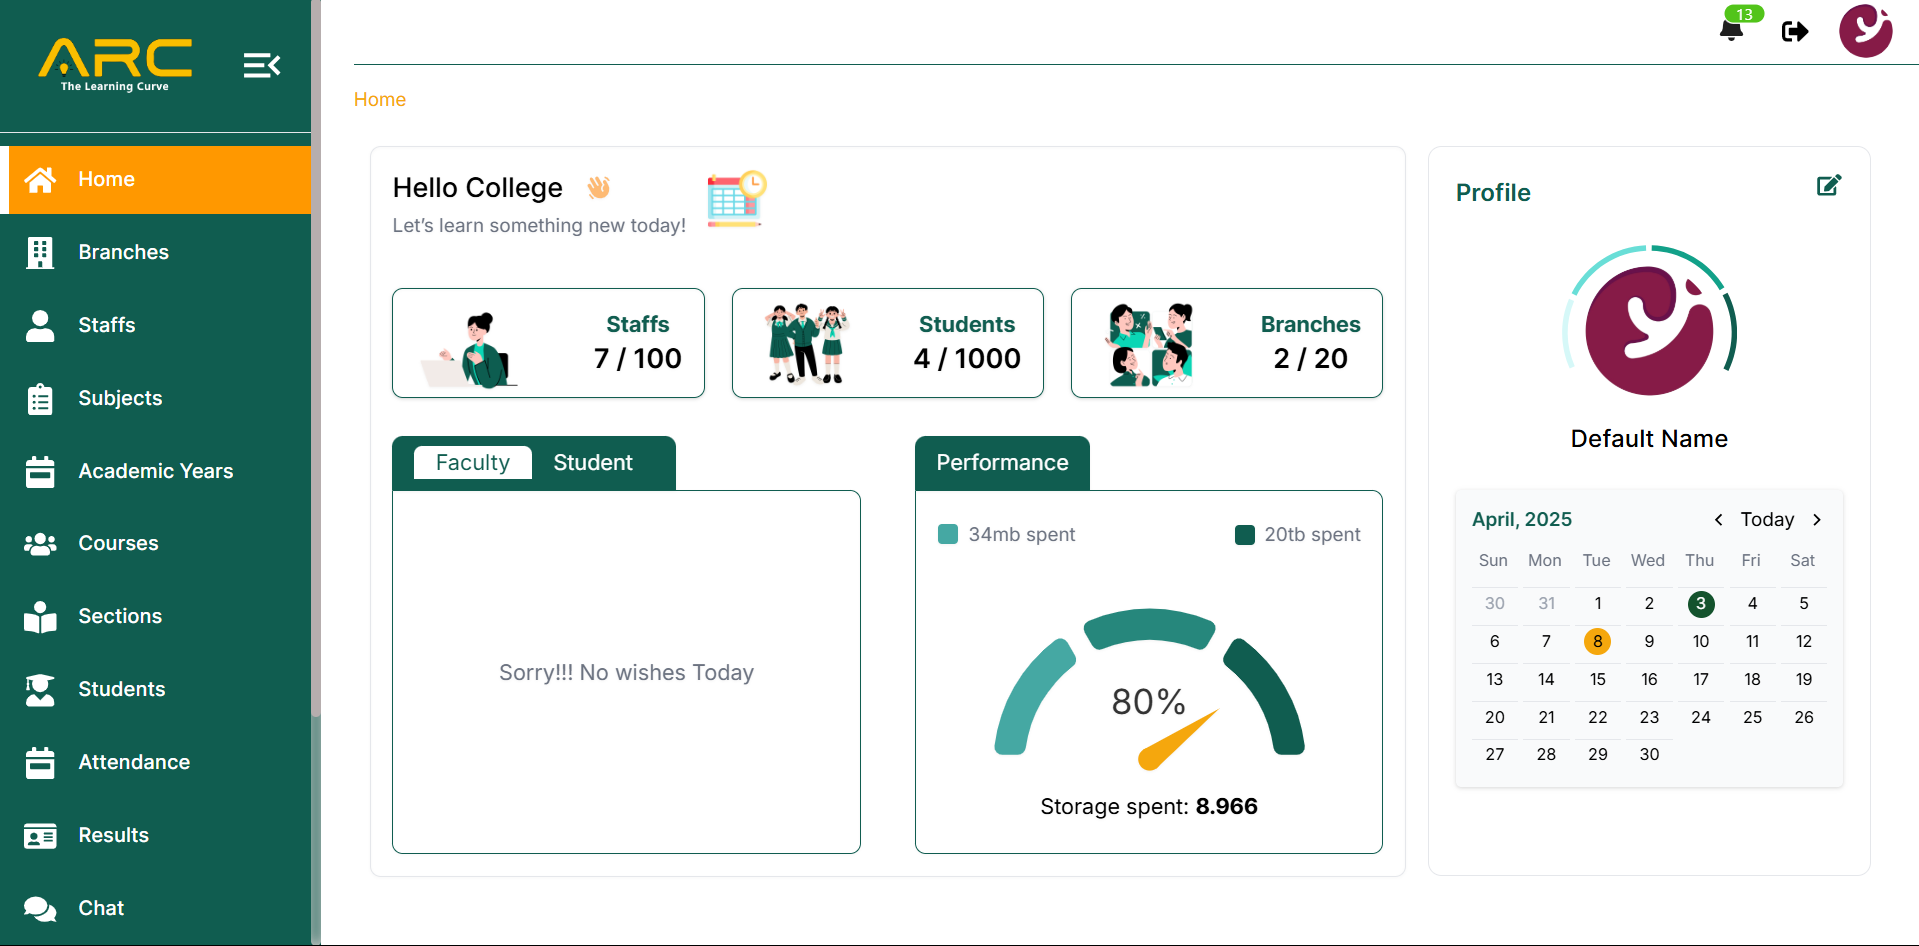Click the 80% storage gauge
The height and width of the screenshot is (946, 1919).
1149,690
